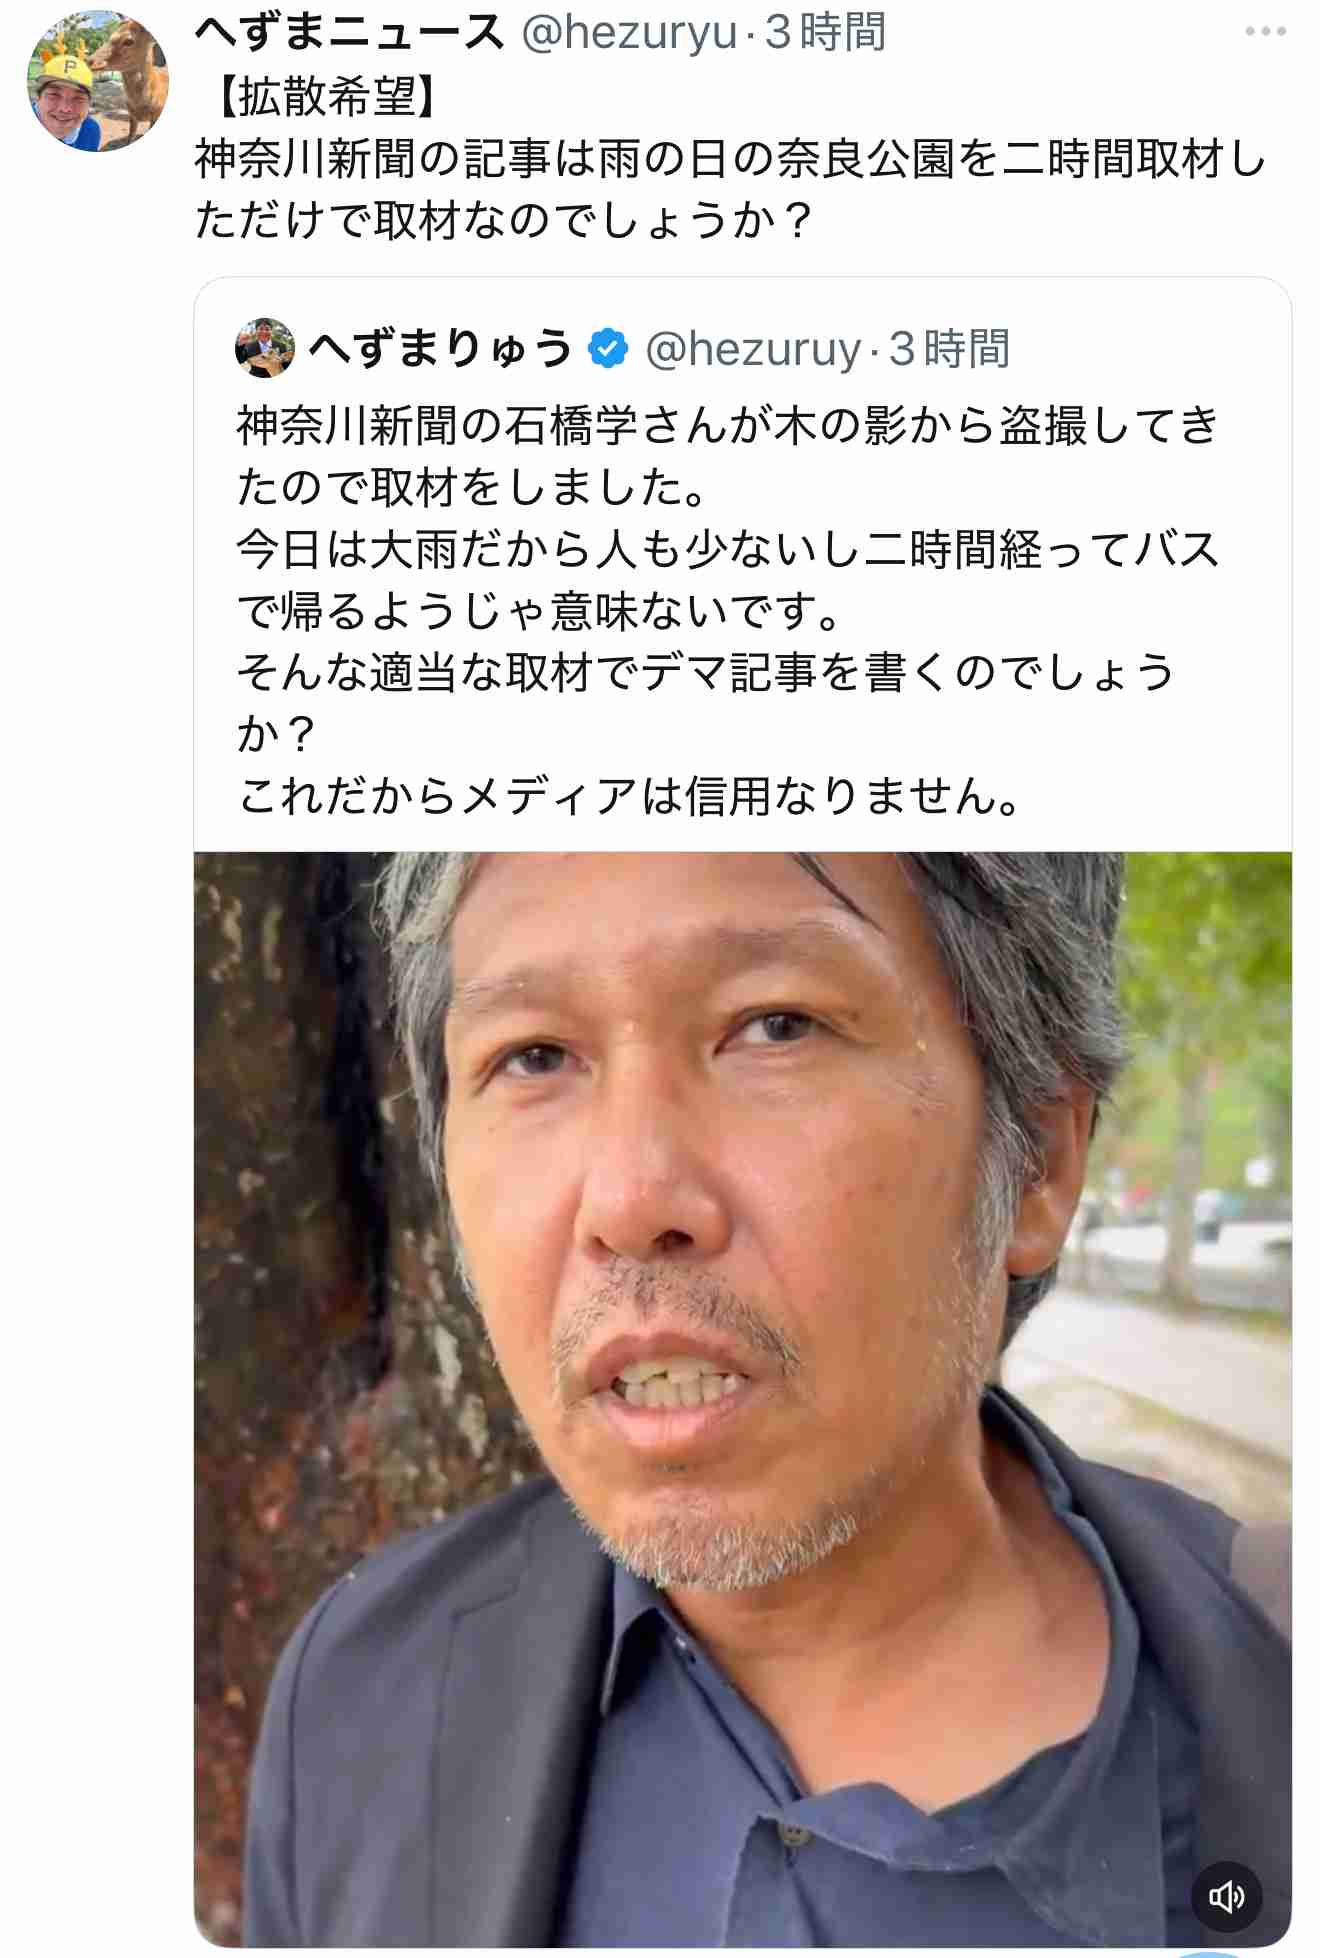Click the blue verified checkmark badge

608,349
